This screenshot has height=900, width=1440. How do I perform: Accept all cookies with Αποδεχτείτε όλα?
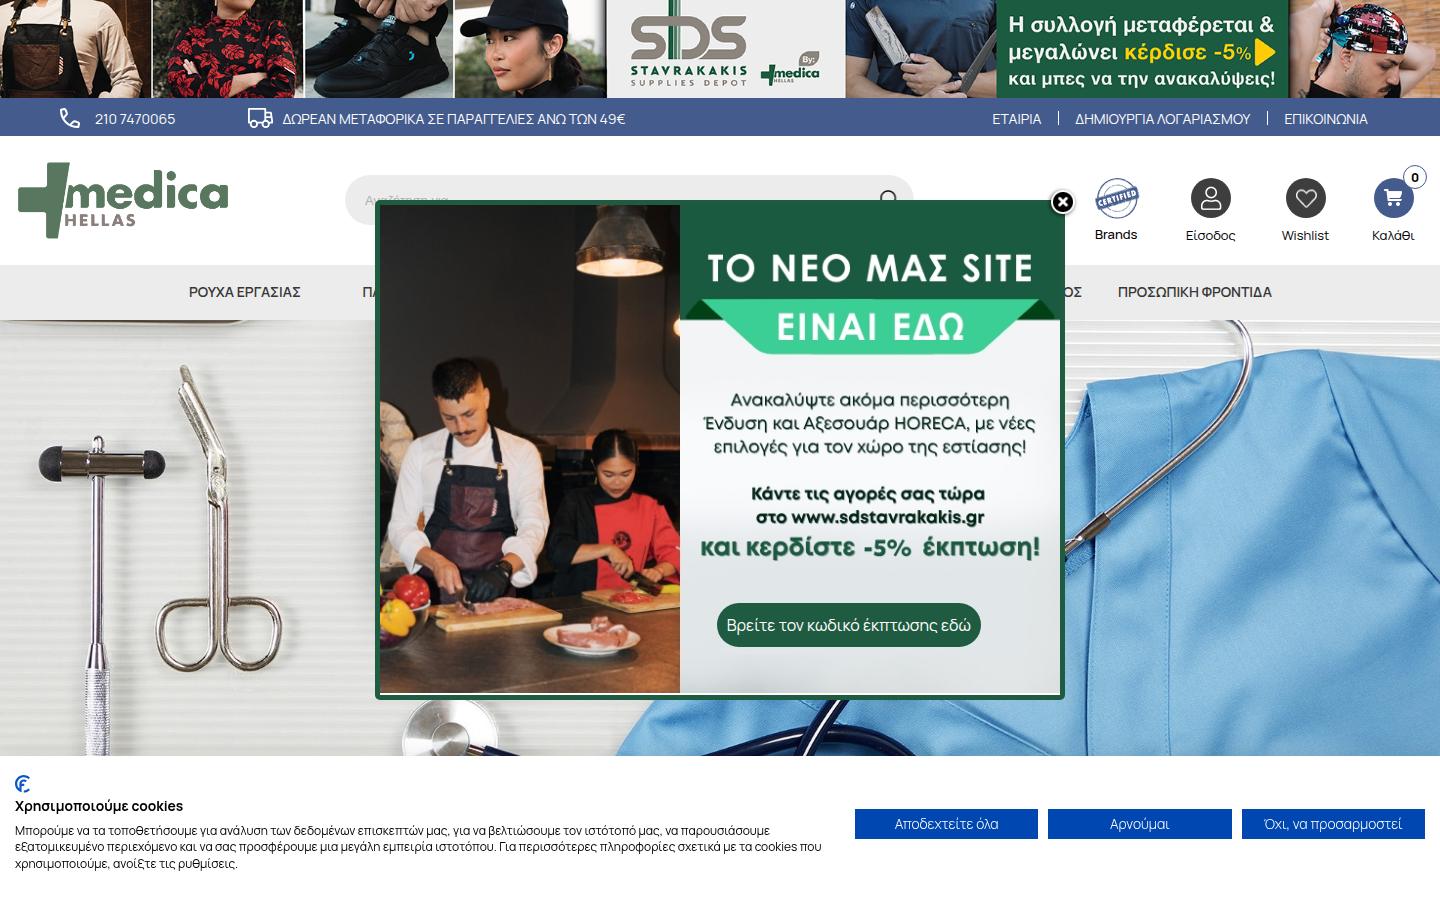pyautogui.click(x=946, y=824)
